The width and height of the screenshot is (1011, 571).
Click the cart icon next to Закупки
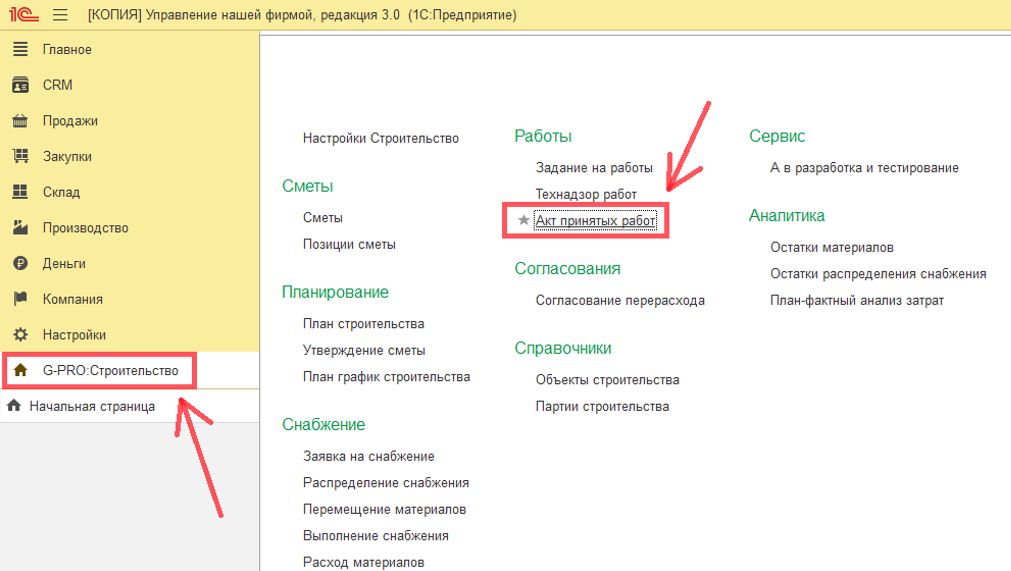[x=20, y=156]
